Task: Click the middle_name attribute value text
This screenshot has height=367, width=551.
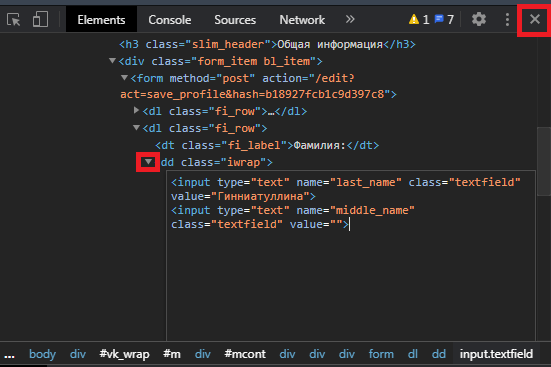Action: coord(372,210)
